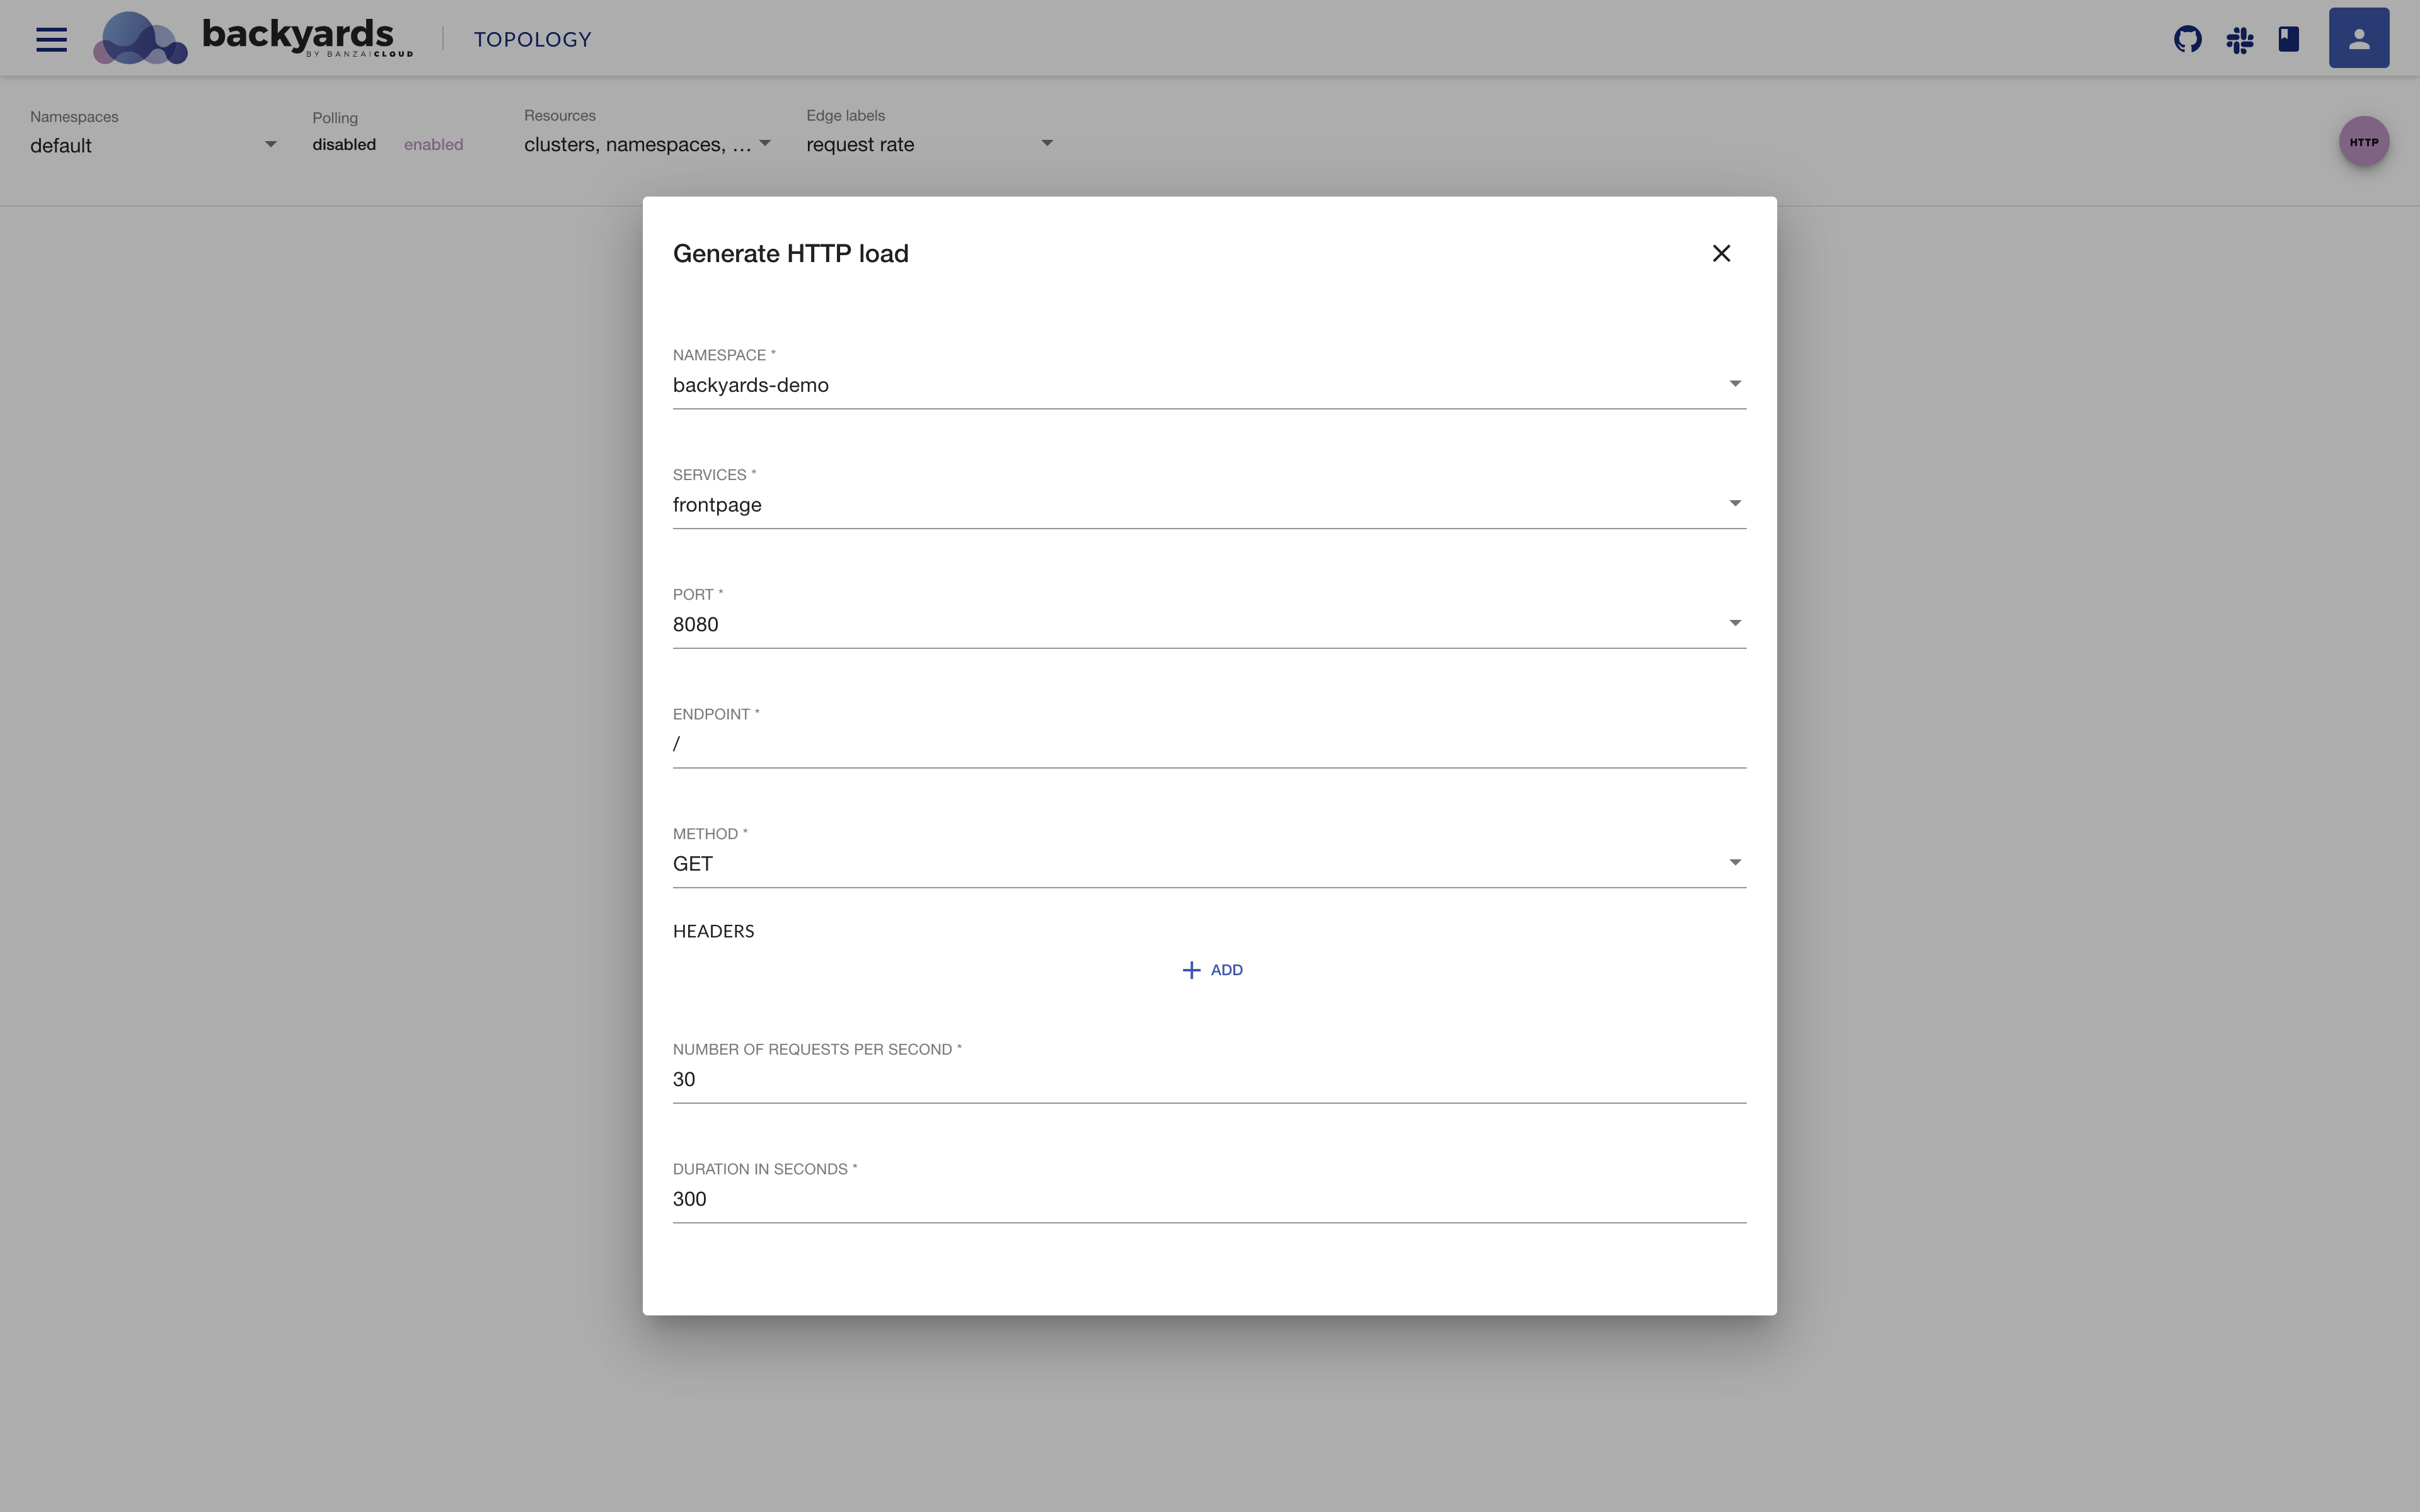Viewport: 2420px width, 1512px height.
Task: Click the round HTTP load button
Action: click(2363, 142)
